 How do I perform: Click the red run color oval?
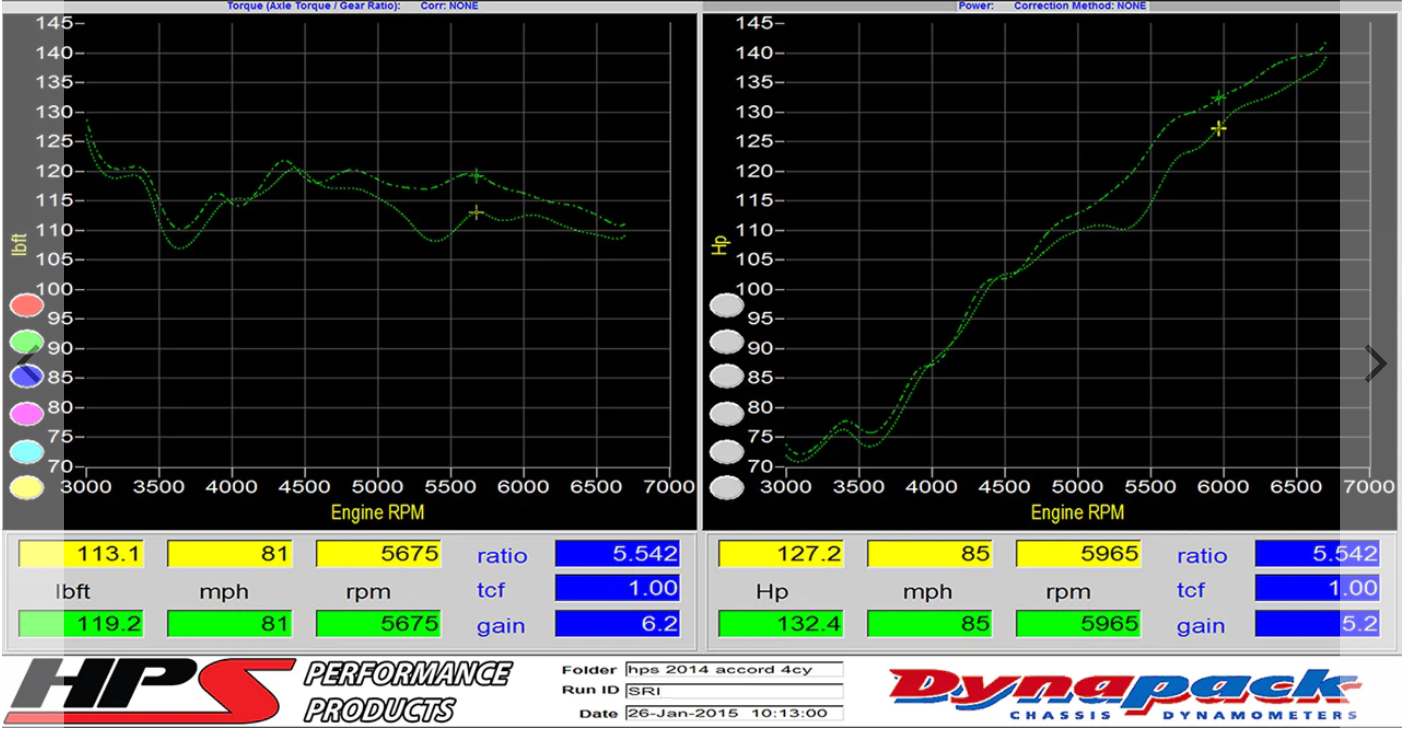pos(26,305)
